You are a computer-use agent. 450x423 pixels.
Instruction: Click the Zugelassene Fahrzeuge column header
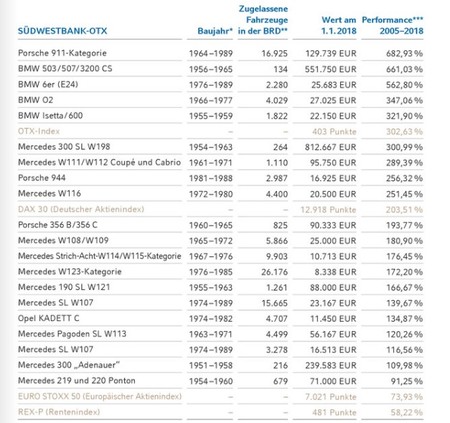tap(263, 20)
